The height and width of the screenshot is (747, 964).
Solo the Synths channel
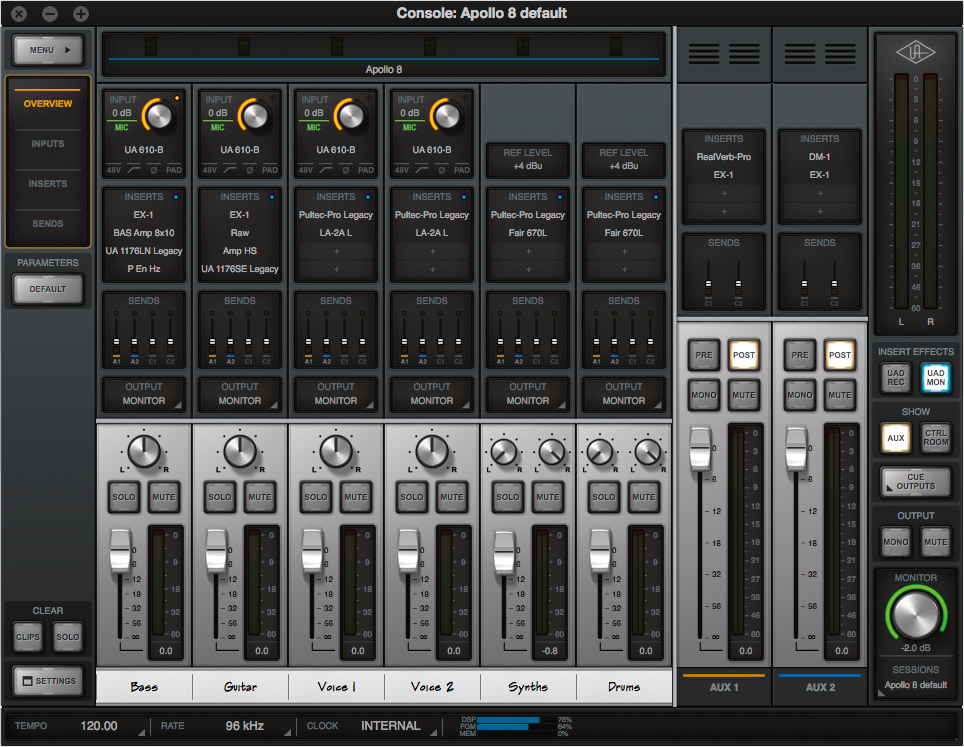[507, 497]
